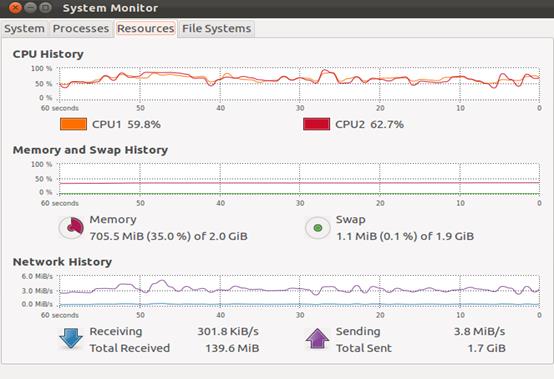Click the Memory pie chart icon
This screenshot has width=554, height=379.
point(71,228)
